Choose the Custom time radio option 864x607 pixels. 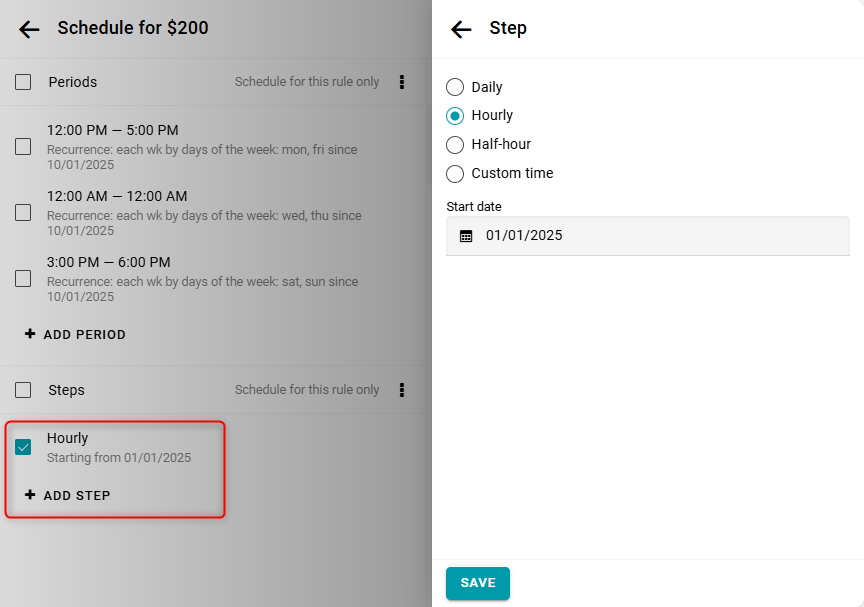coord(455,174)
